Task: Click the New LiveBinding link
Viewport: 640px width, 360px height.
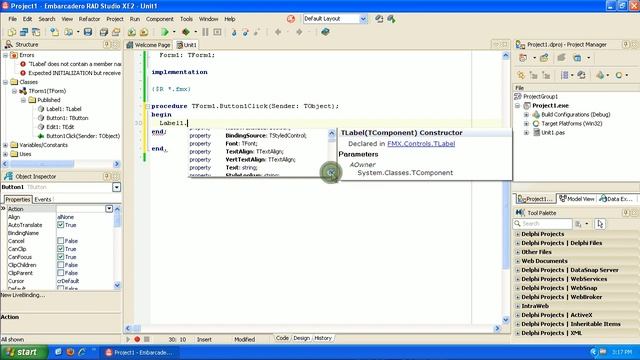Action: click(x=23, y=295)
